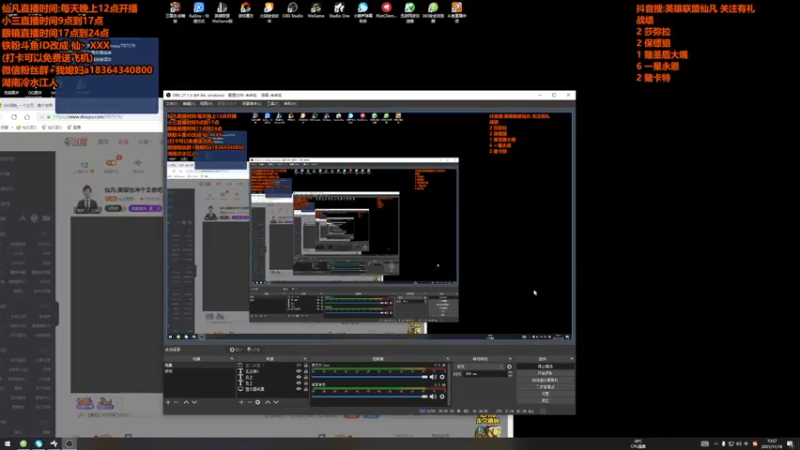800x450 pixels.
Task: Launch the Studio One desktop shortcut
Action: pos(339,10)
